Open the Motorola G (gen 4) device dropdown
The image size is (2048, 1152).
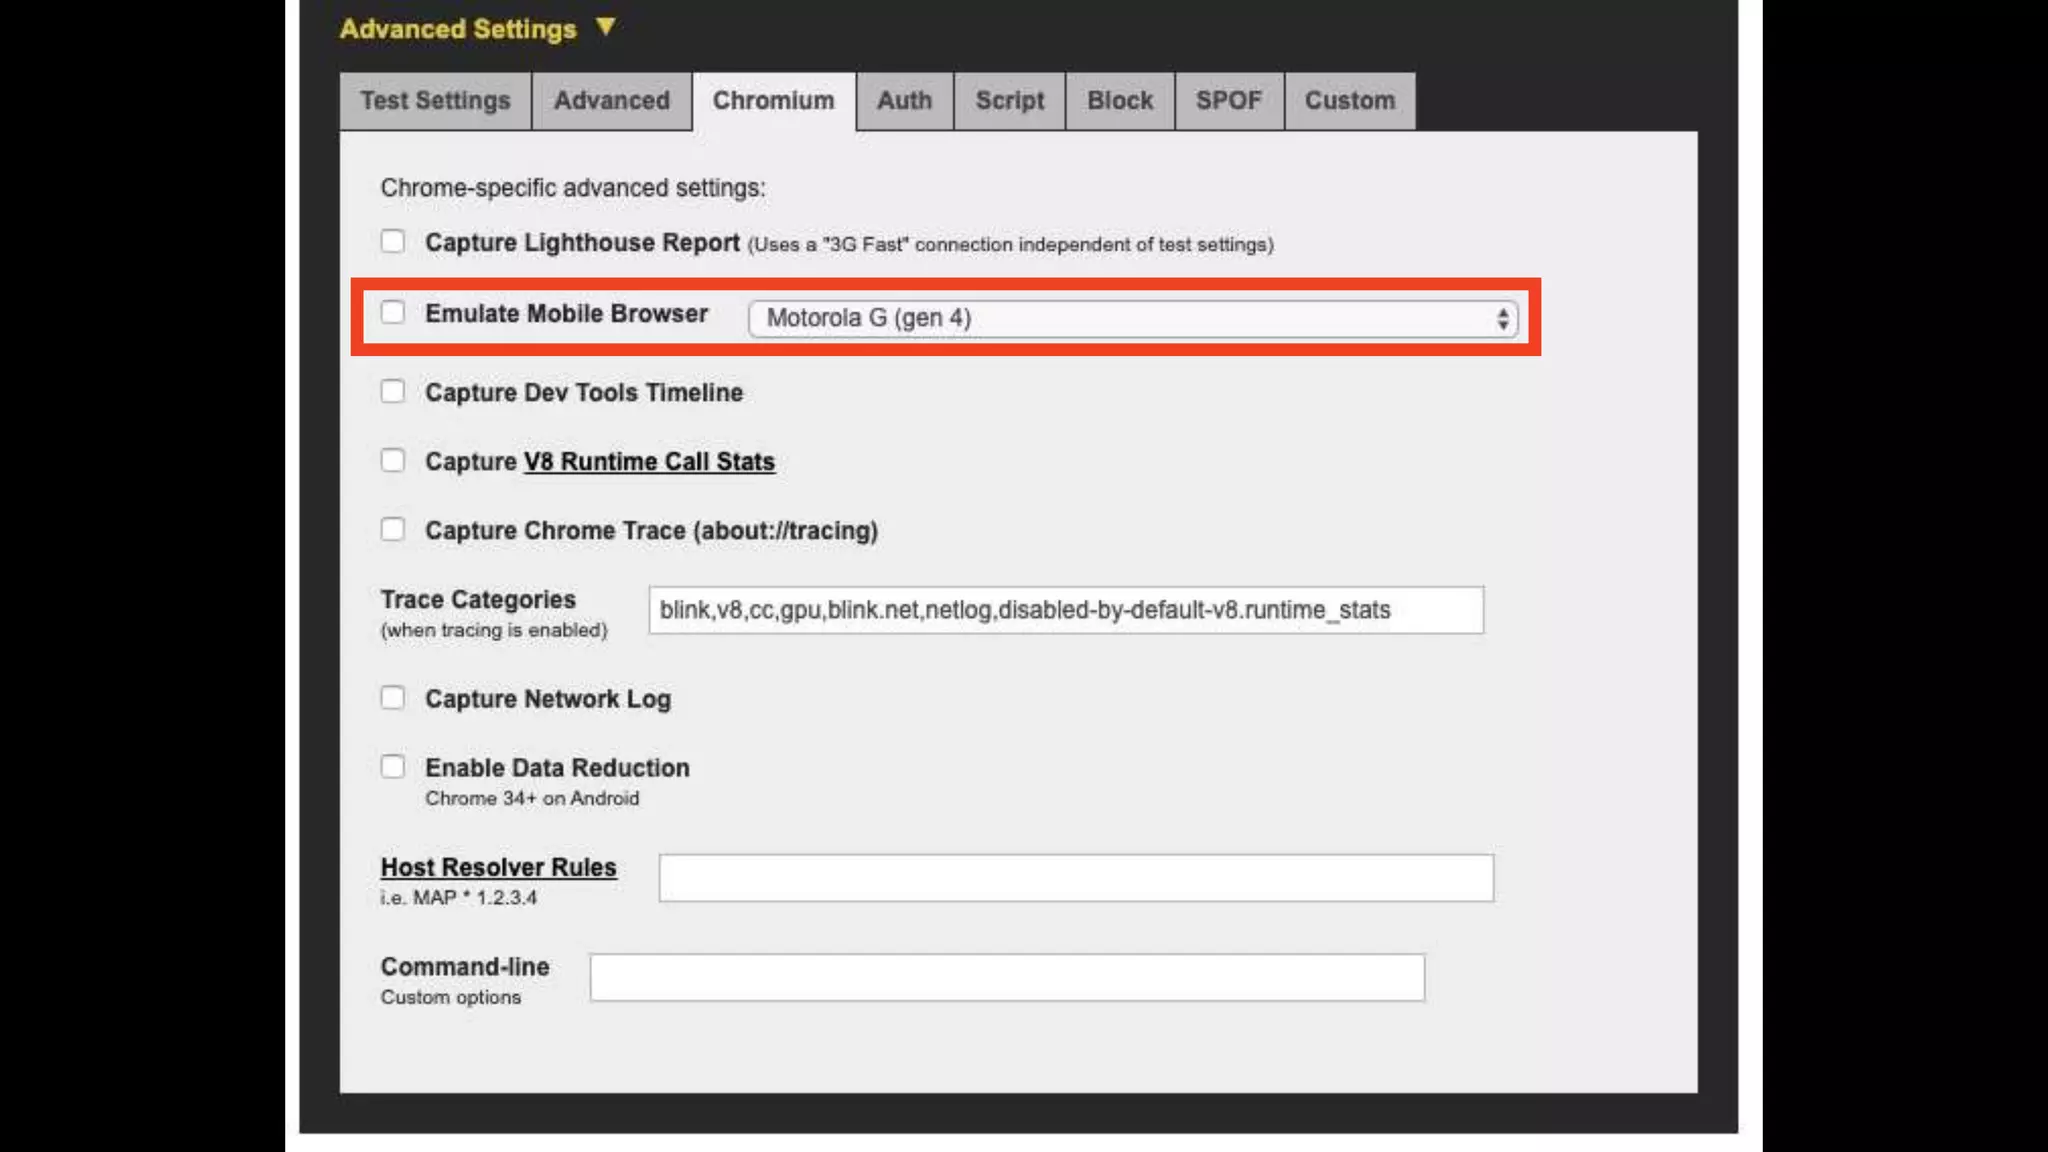1132,318
